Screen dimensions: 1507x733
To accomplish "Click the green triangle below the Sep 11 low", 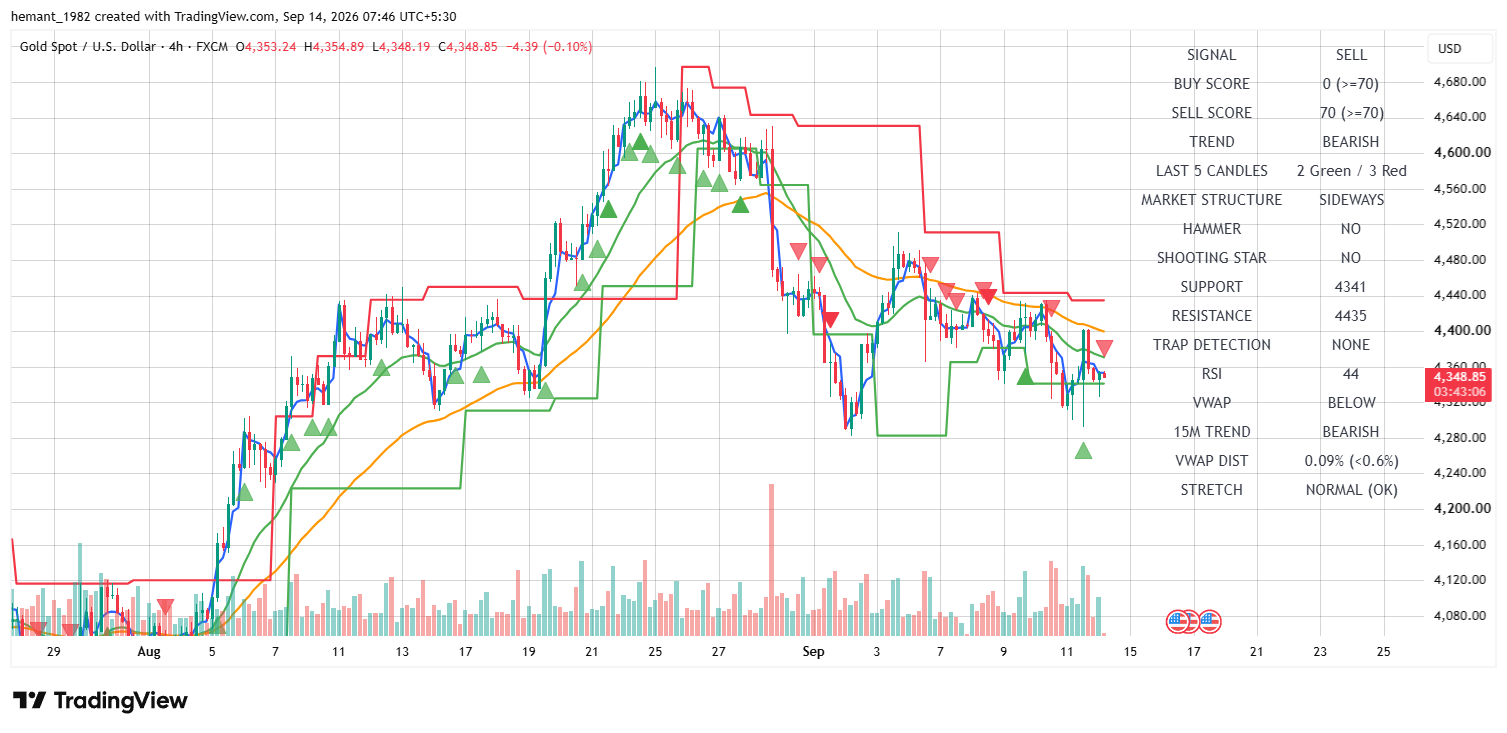I will (1083, 451).
